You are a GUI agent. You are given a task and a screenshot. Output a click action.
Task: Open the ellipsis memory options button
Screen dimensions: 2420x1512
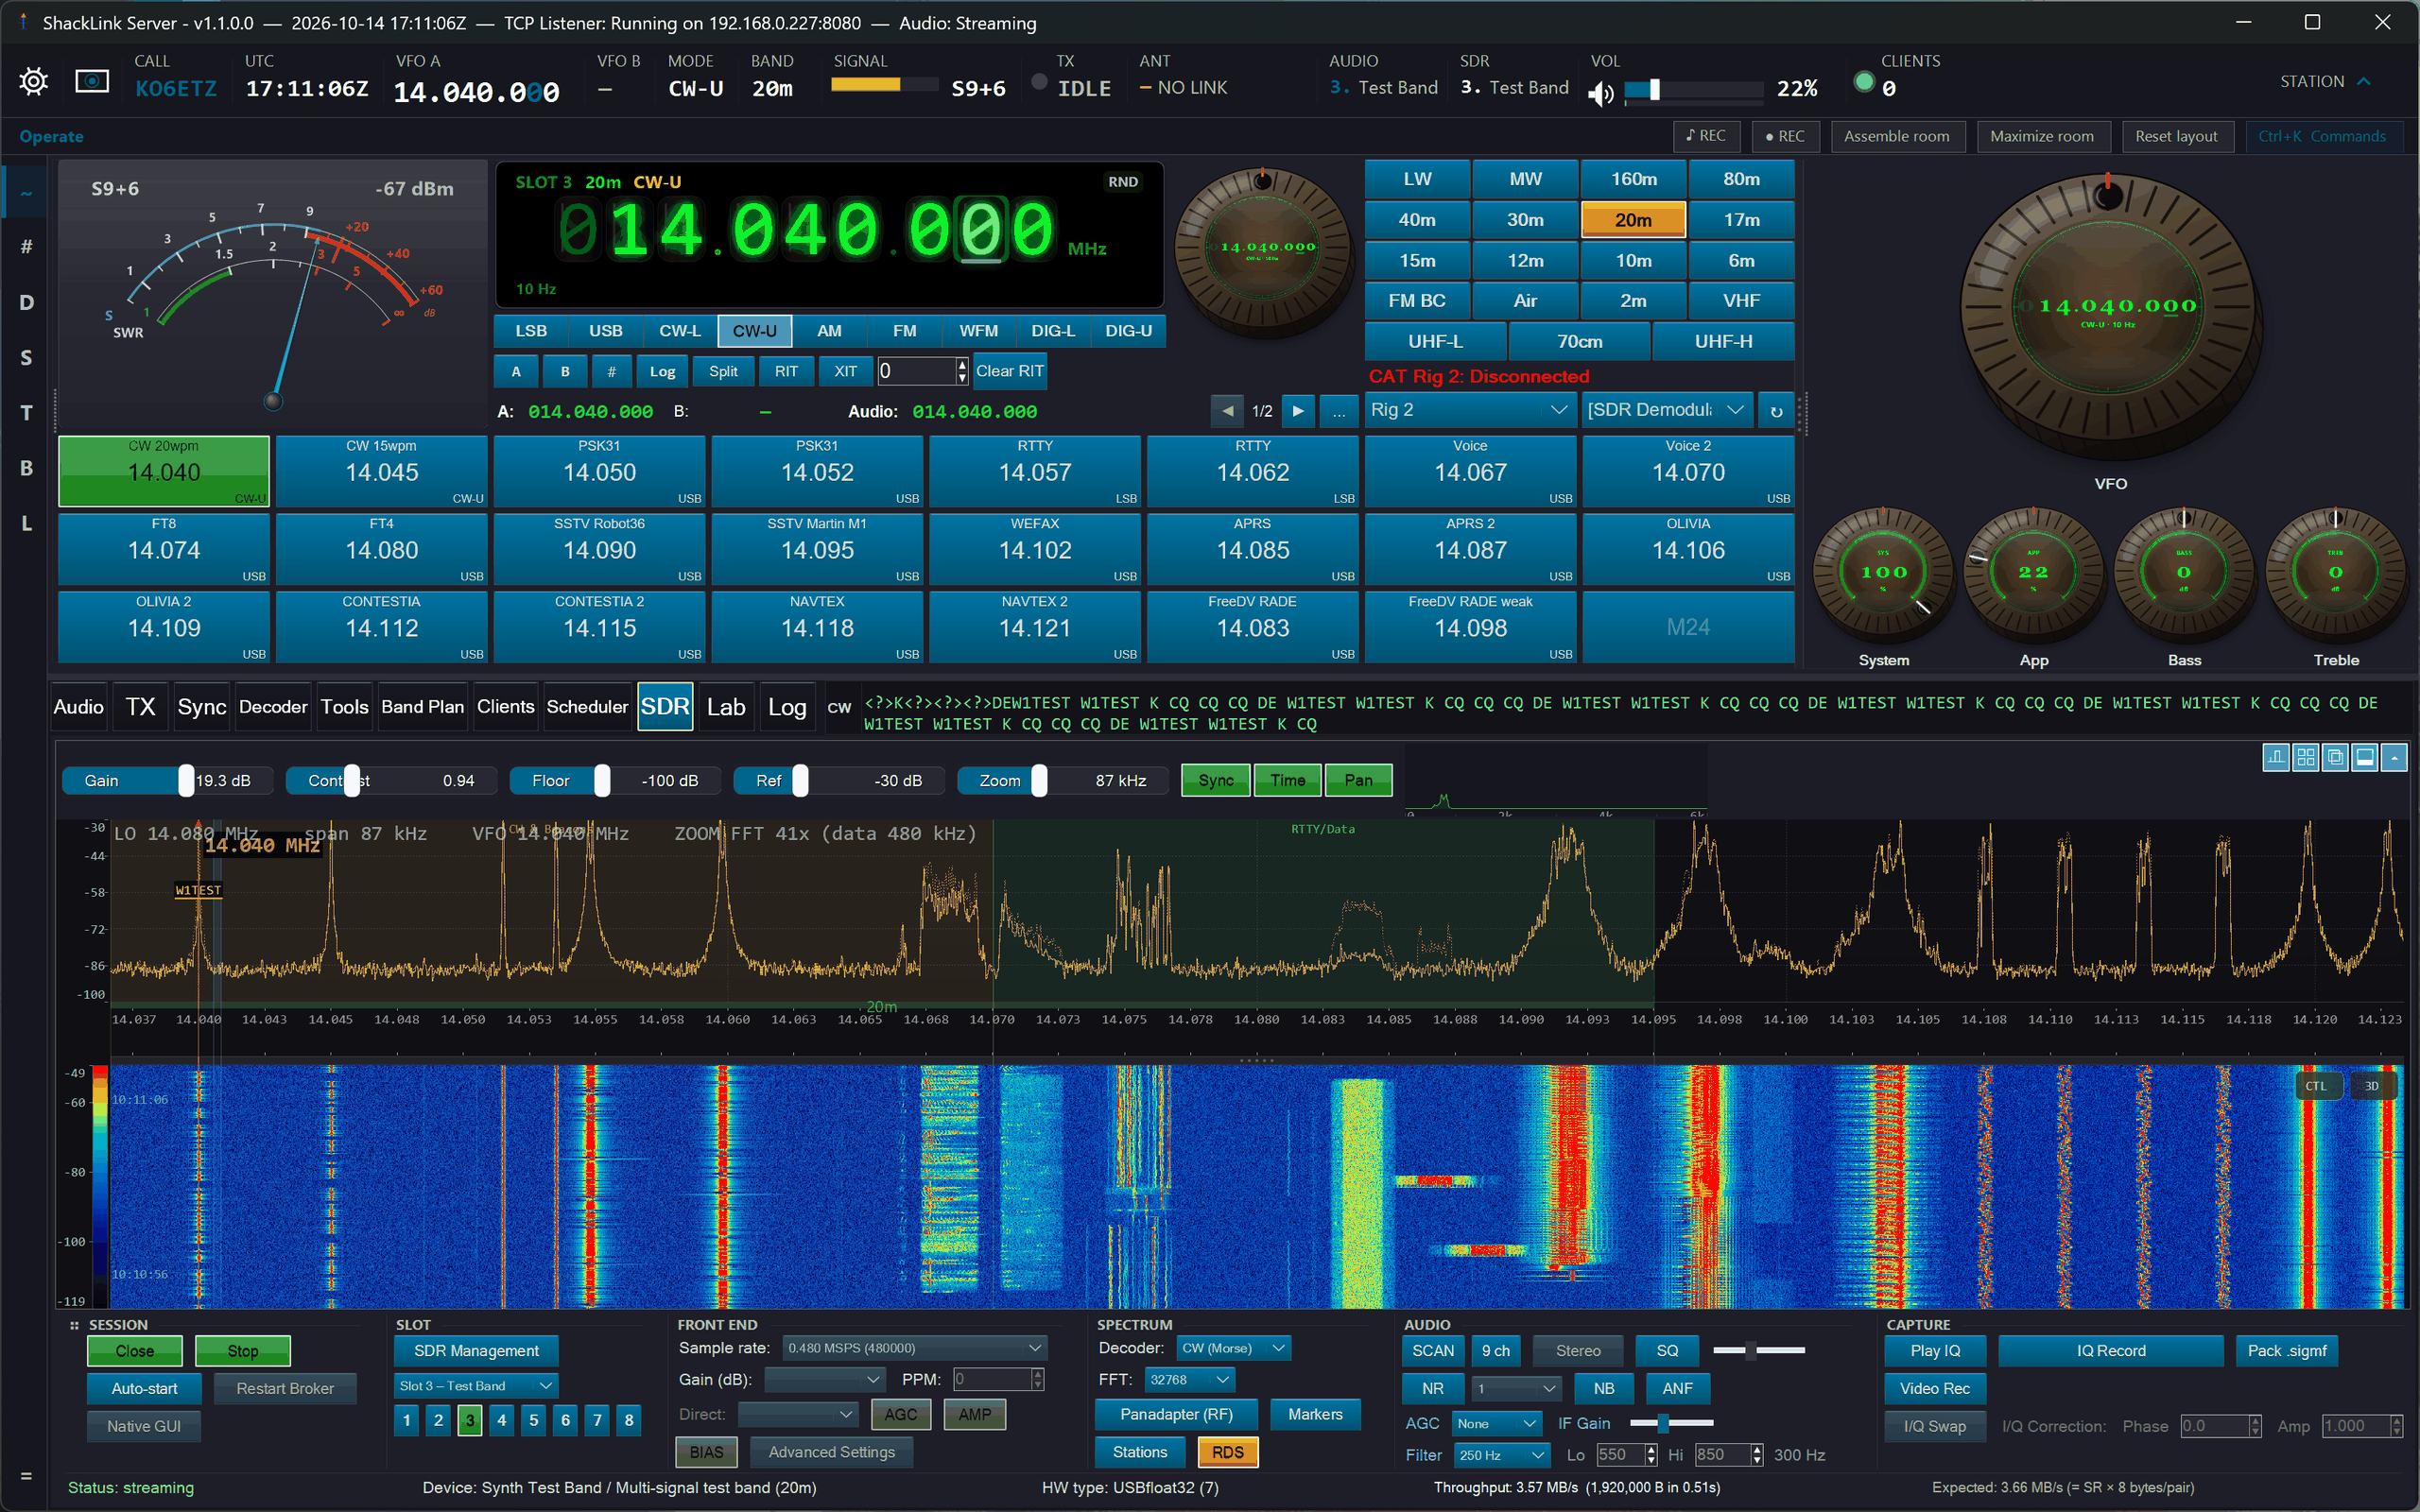1338,411
